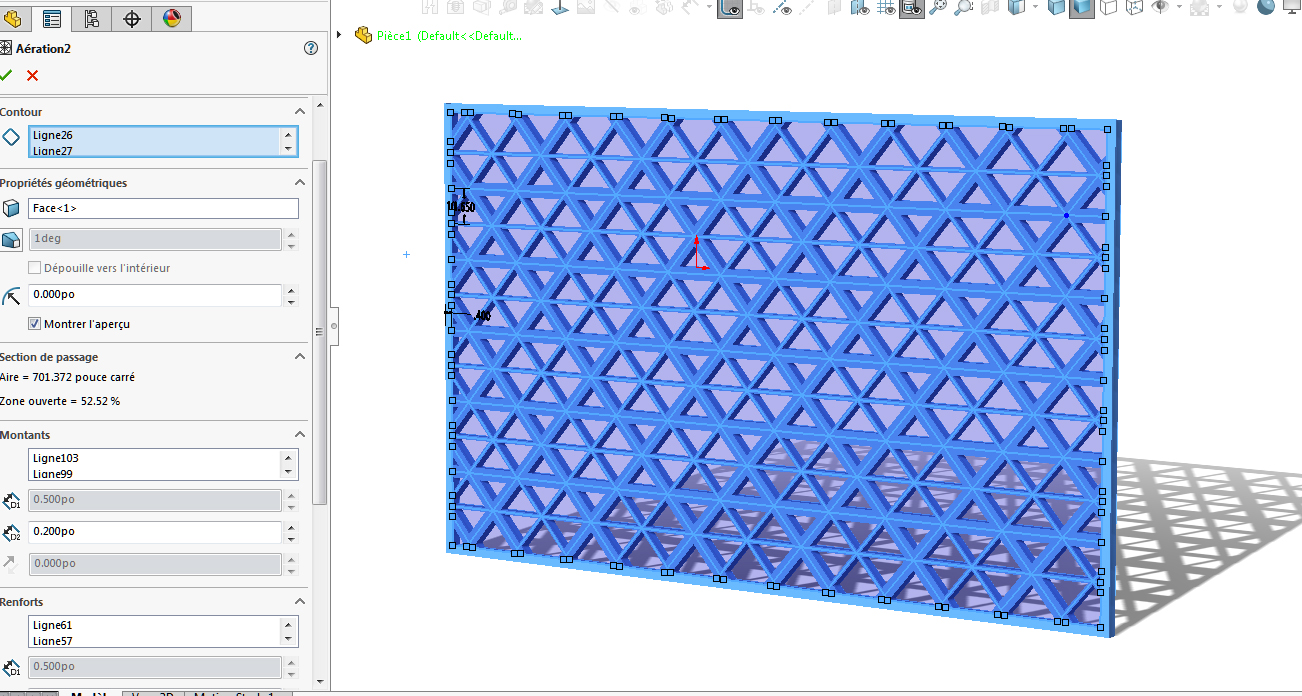Click the panel scroll down arrow

click(x=321, y=680)
